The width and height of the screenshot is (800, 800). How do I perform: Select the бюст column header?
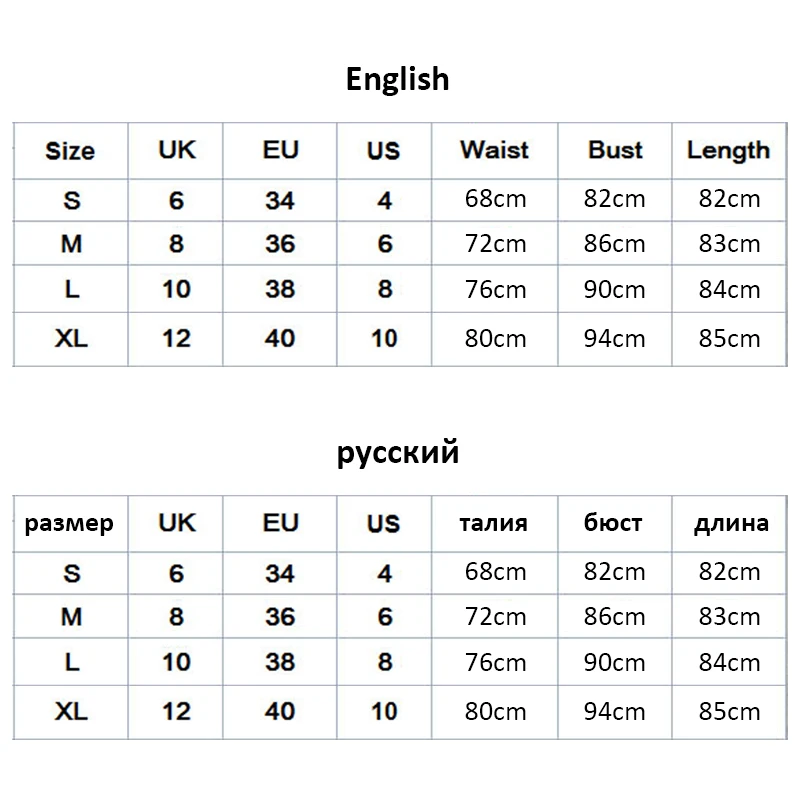point(614,523)
